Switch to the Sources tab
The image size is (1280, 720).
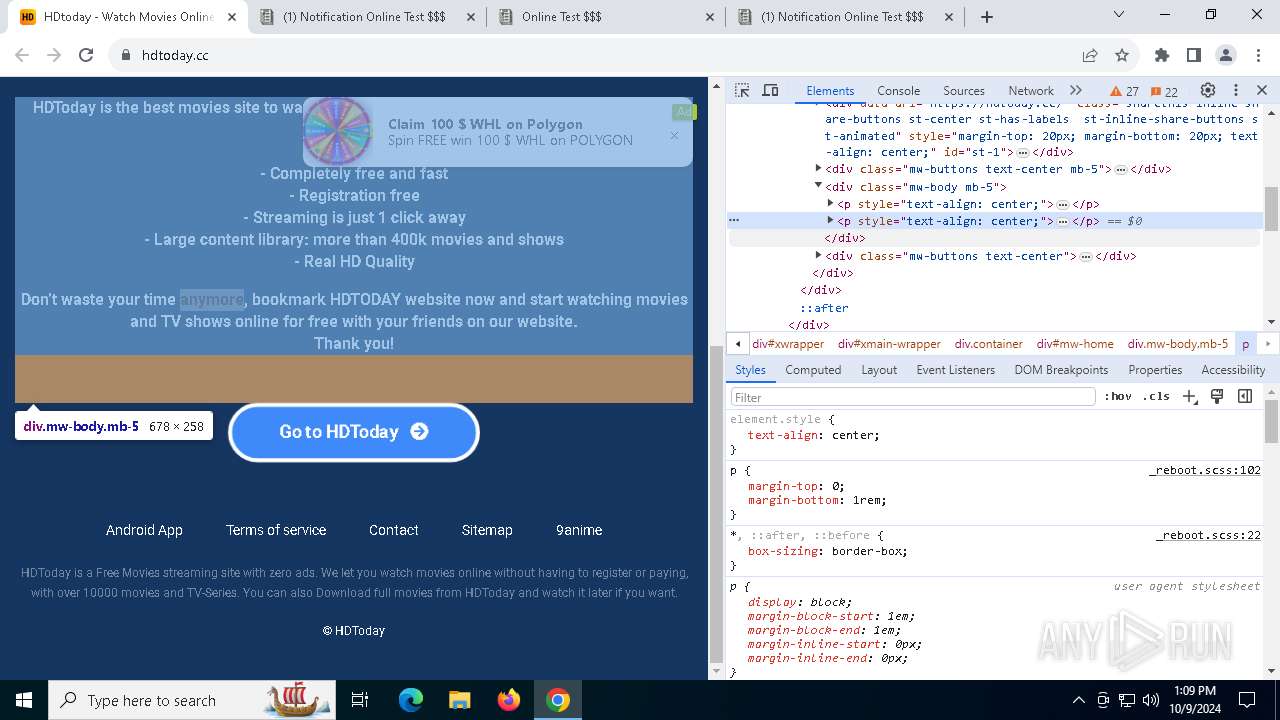pos(964,90)
